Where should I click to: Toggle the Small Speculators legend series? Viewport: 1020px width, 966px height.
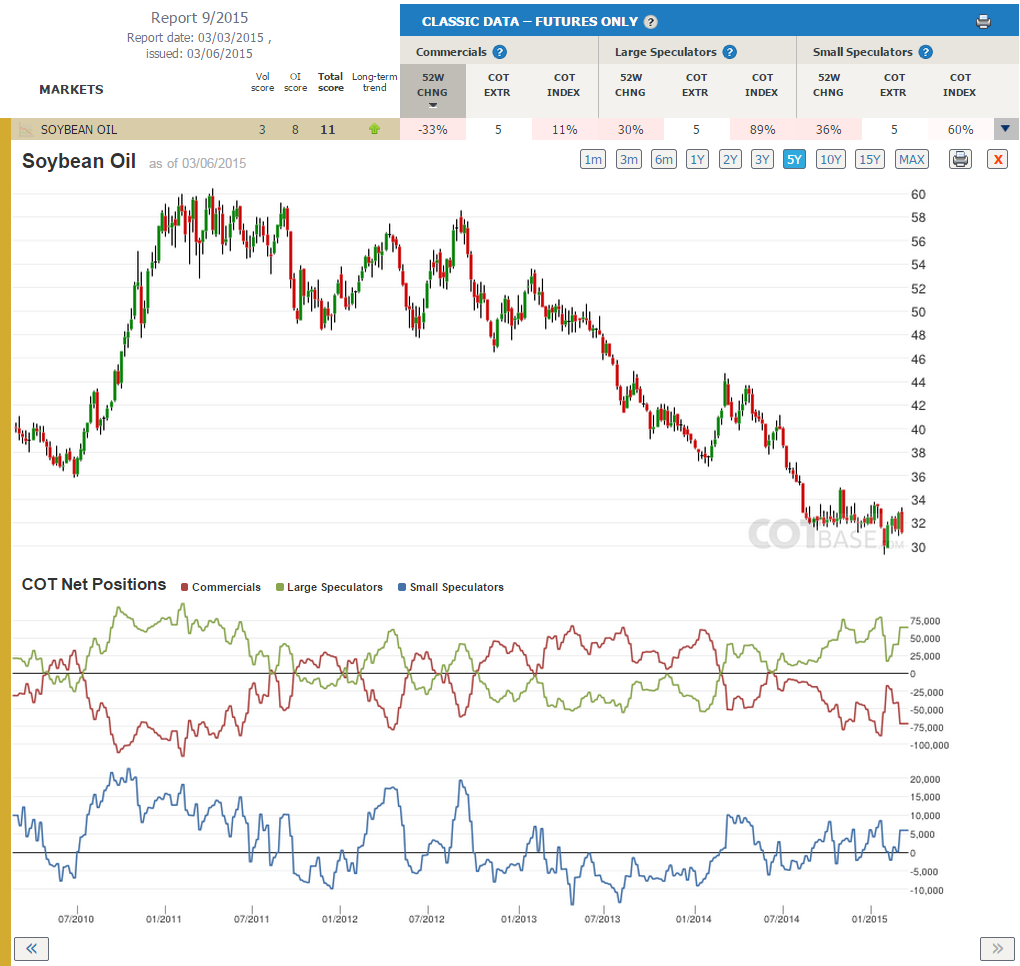(451, 587)
